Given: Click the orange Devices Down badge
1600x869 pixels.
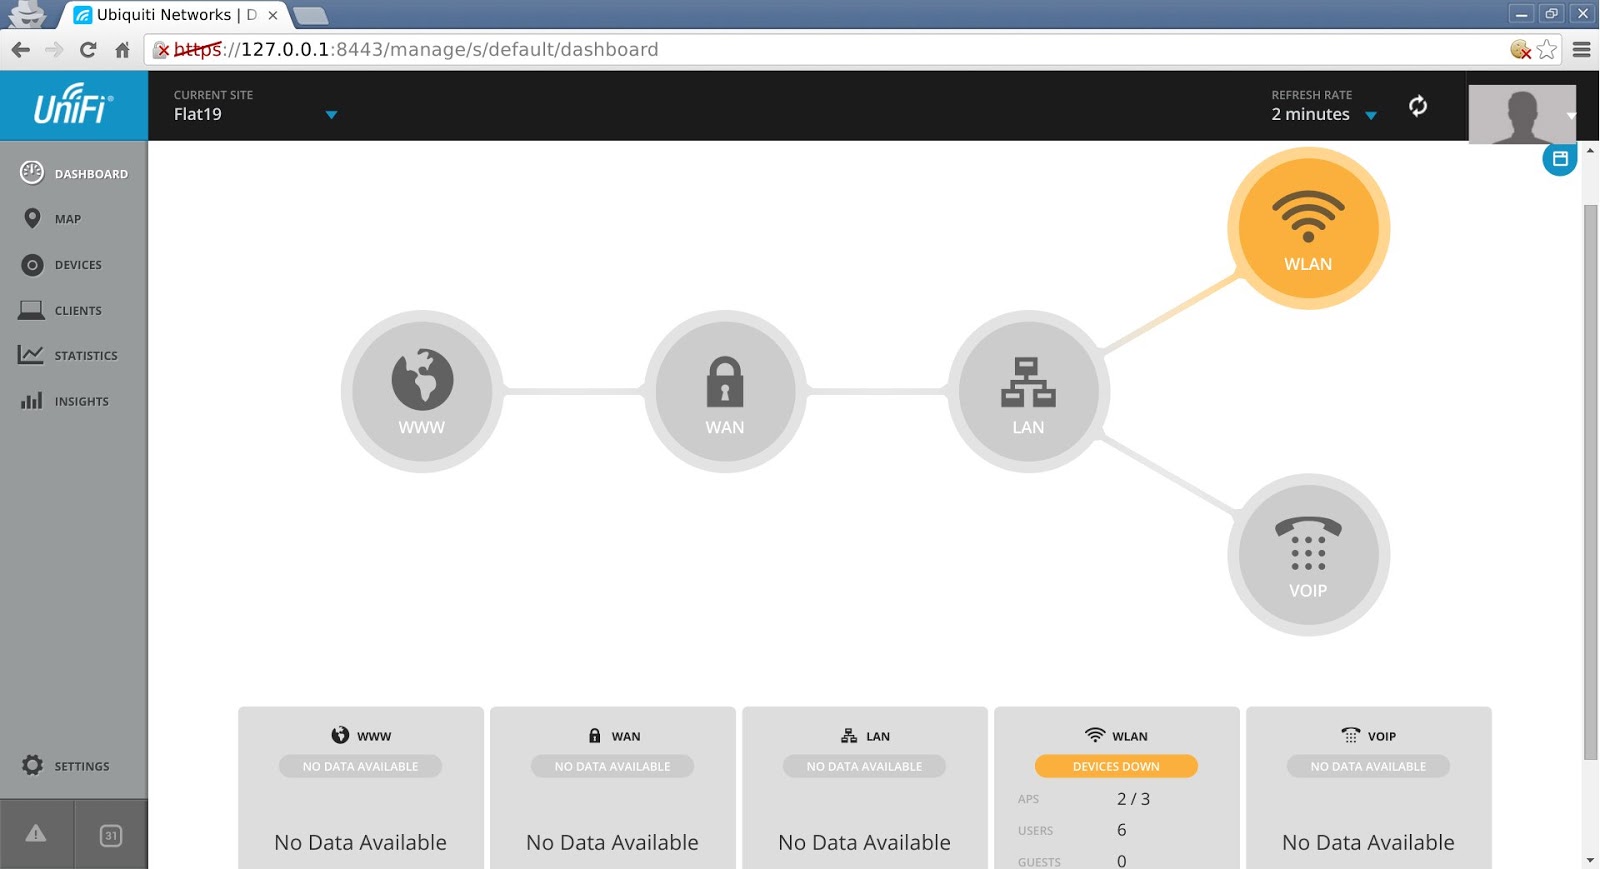Looking at the screenshot, I should point(1116,766).
